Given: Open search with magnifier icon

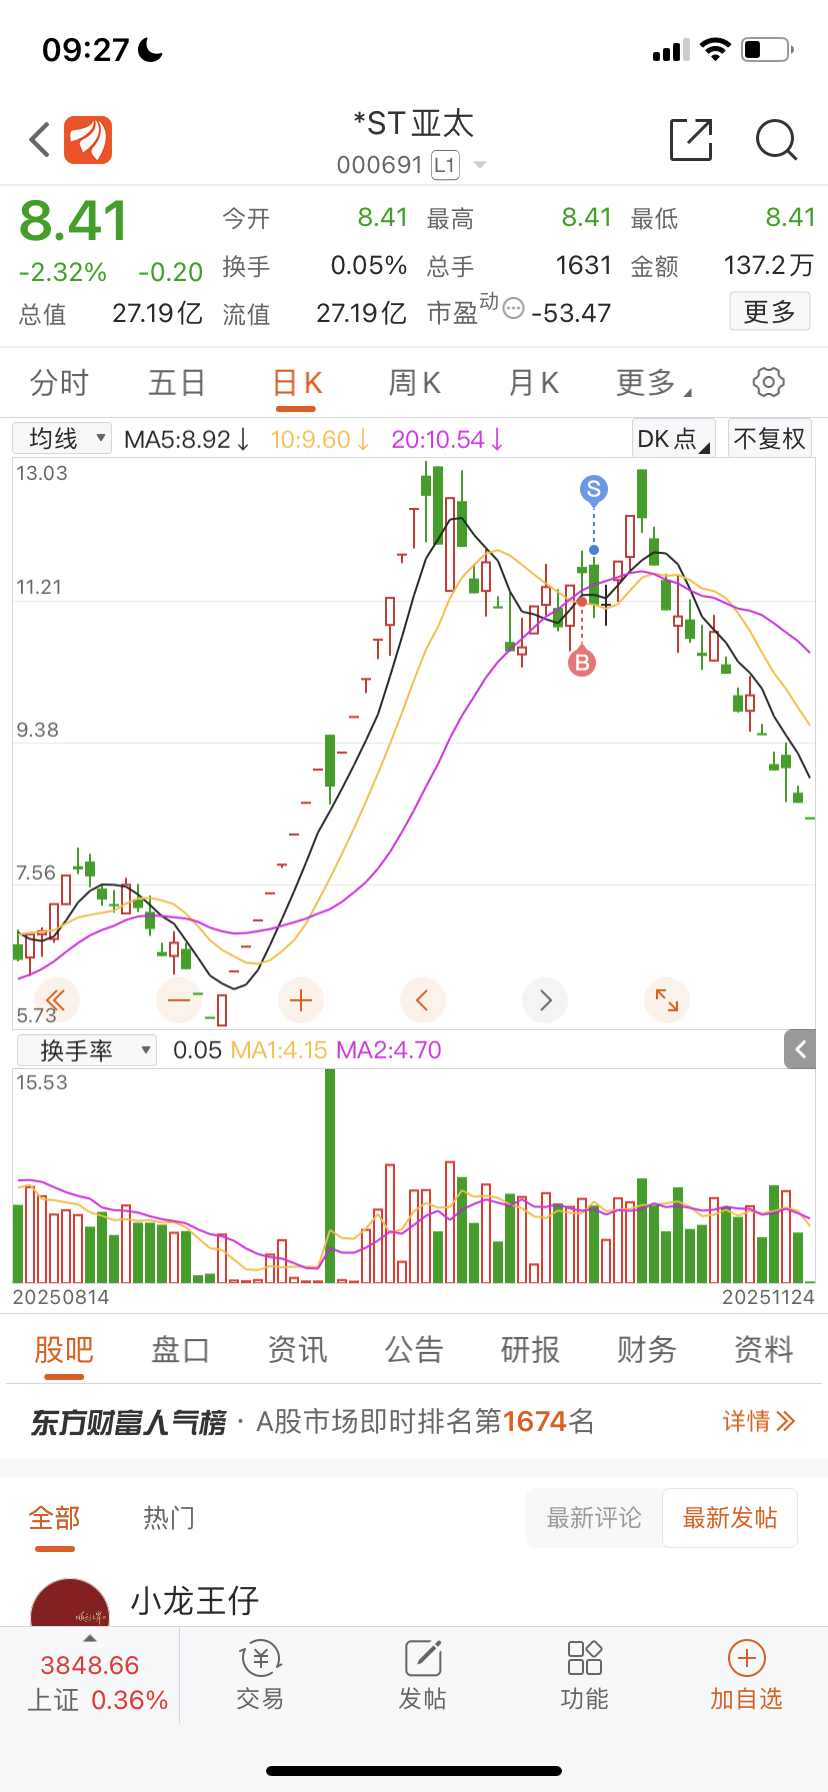Looking at the screenshot, I should pos(776,140).
